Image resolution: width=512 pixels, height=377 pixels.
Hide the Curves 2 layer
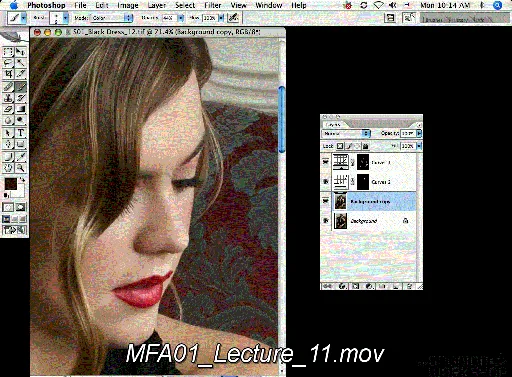[x=326, y=182]
